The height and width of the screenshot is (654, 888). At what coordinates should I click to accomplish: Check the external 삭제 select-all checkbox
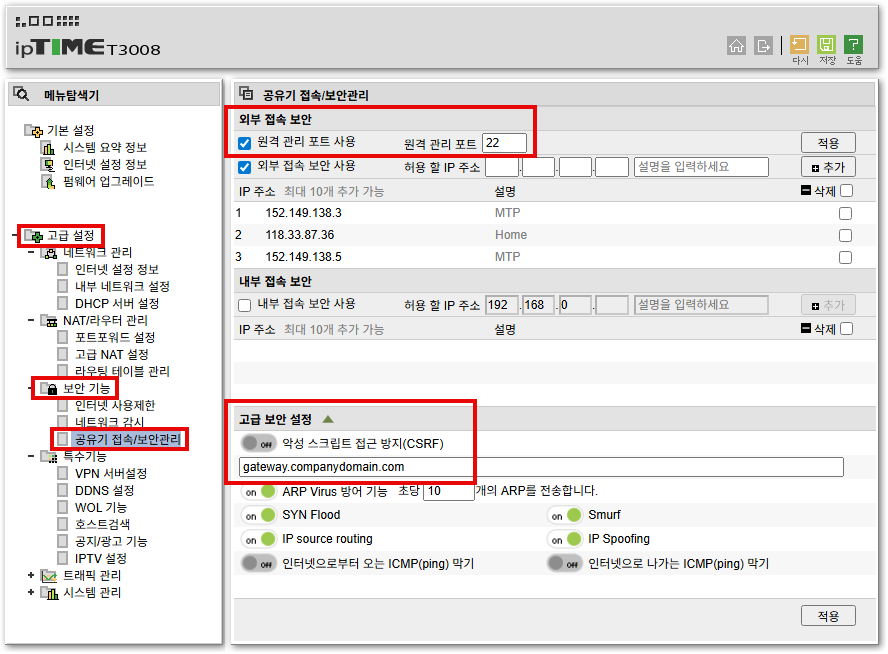tap(847, 191)
